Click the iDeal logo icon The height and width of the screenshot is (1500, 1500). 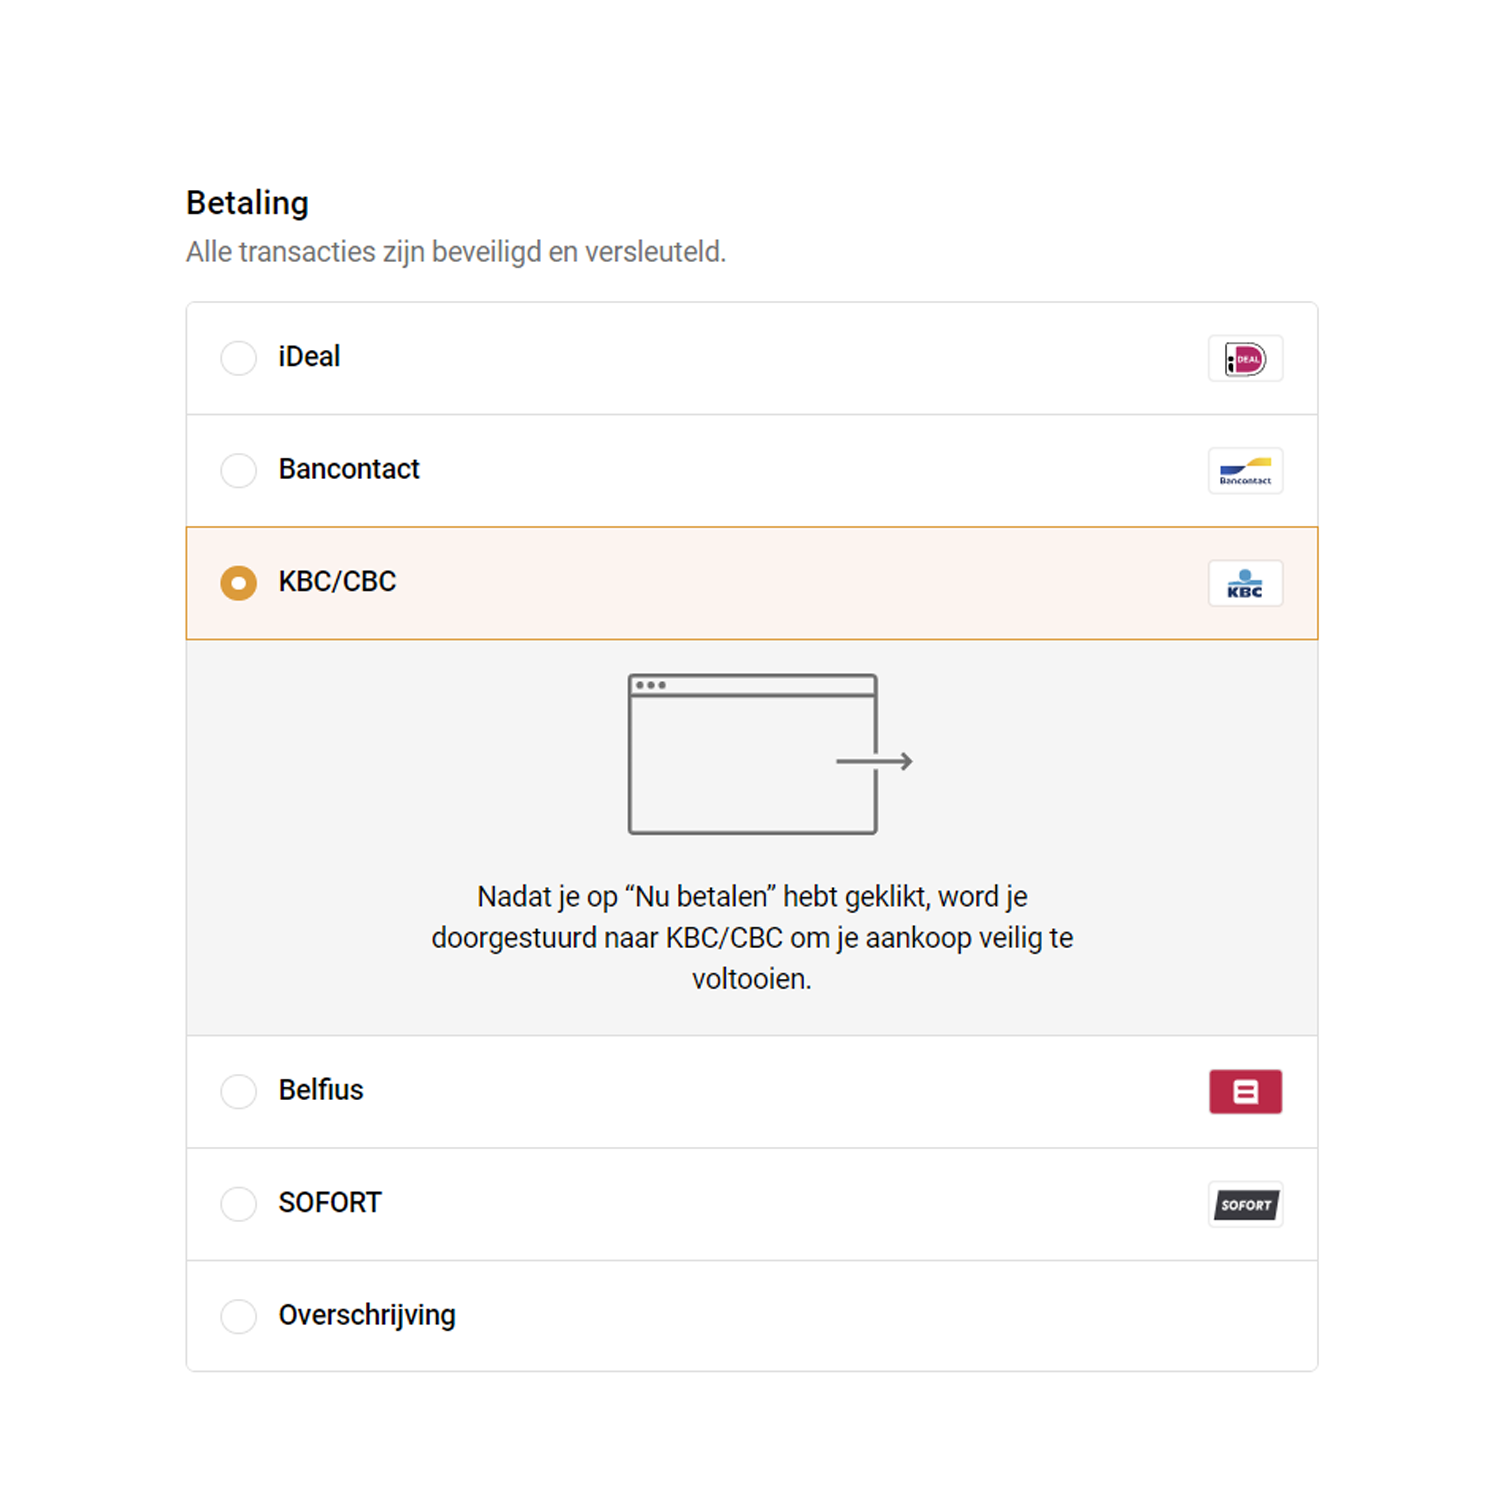point(1245,359)
